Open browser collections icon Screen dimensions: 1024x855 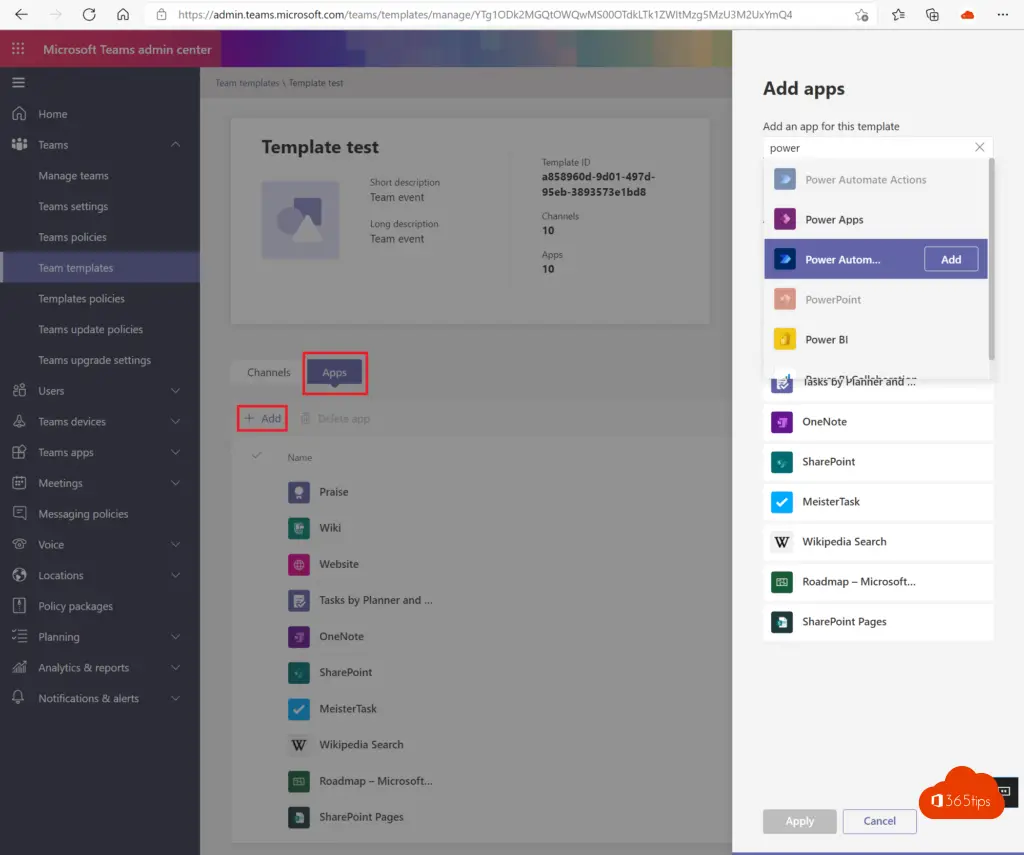click(x=932, y=14)
